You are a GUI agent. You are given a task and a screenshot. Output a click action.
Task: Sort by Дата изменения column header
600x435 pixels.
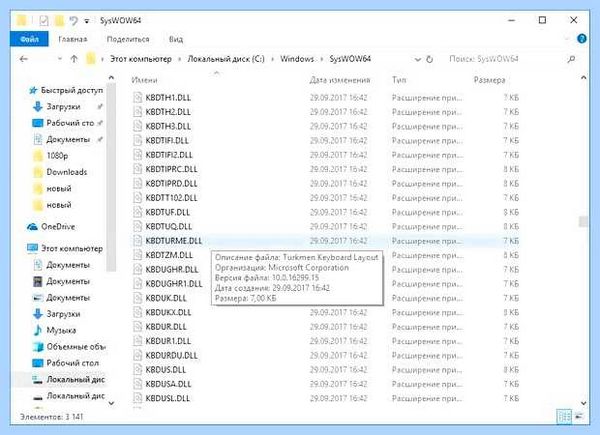340,80
